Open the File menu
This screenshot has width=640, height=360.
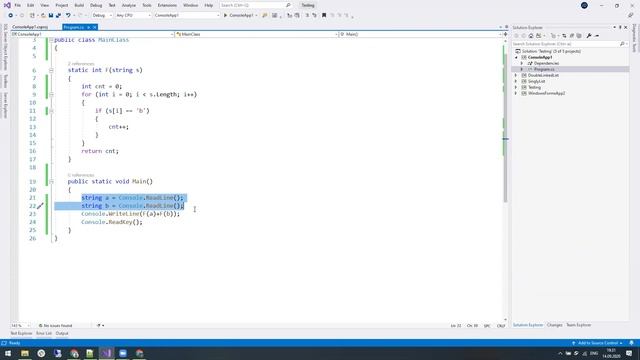pos(18,5)
